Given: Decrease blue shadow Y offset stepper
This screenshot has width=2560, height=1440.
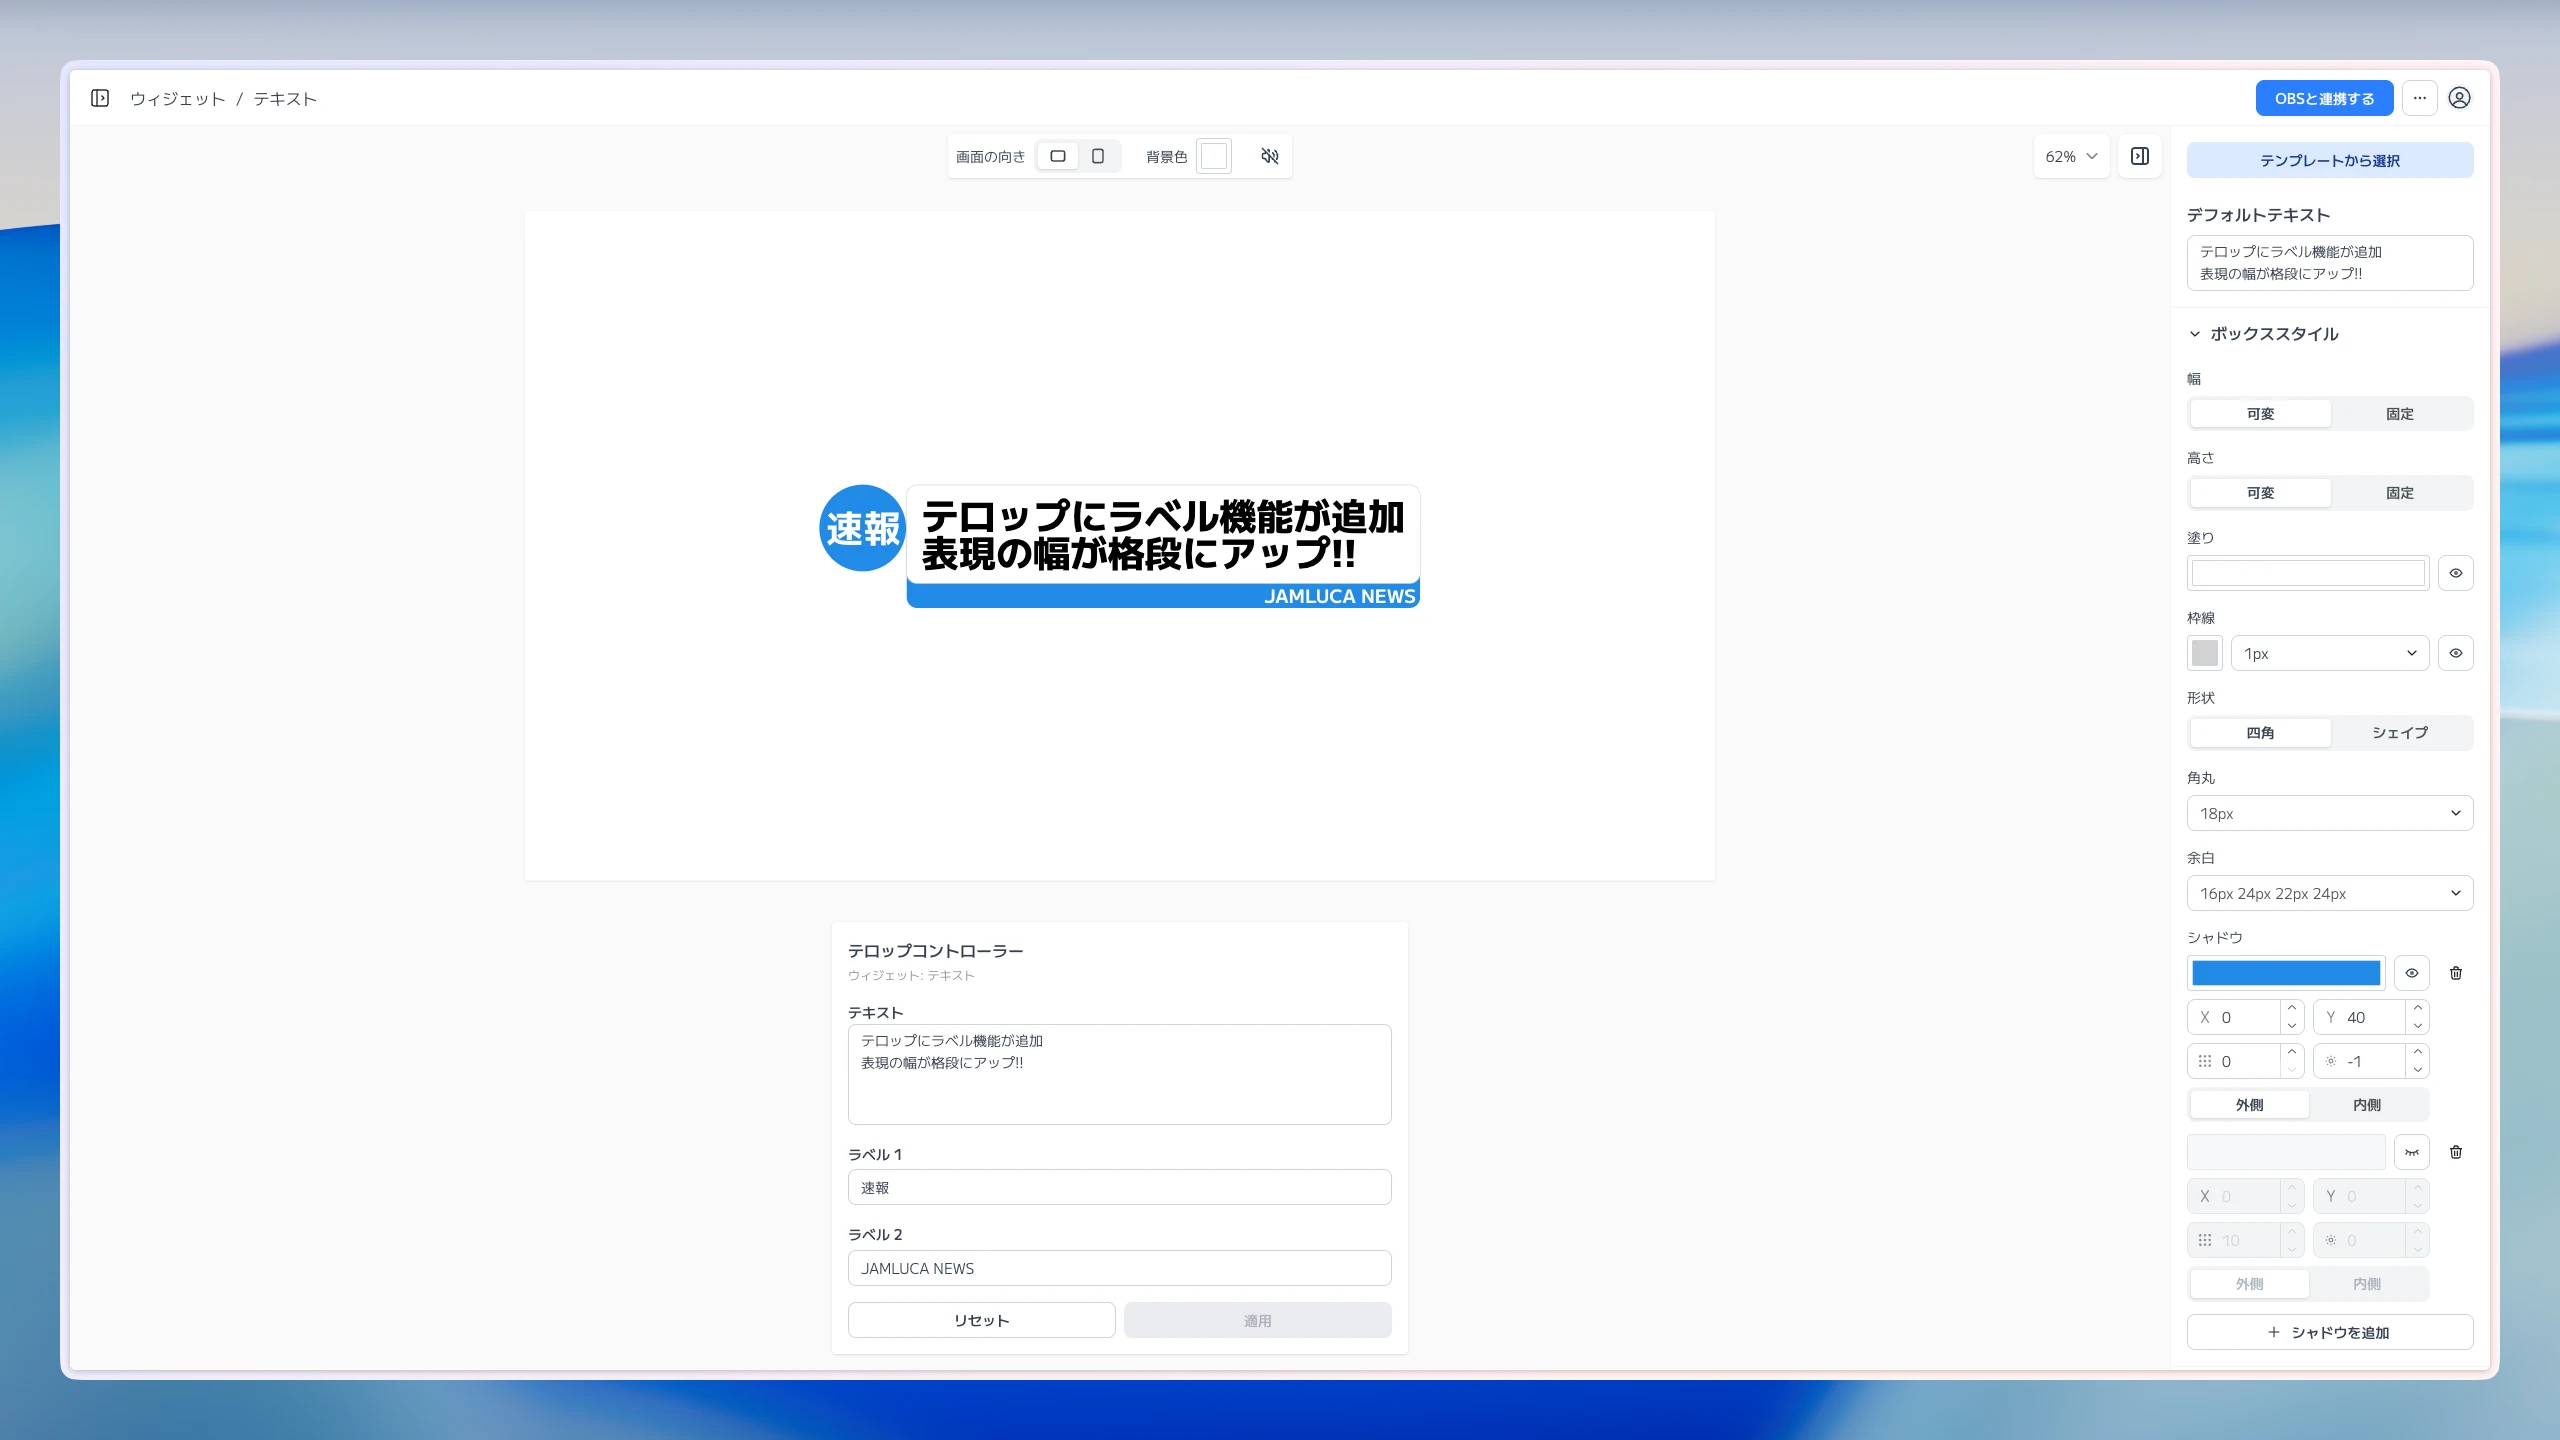Looking at the screenshot, I should point(2418,1026).
